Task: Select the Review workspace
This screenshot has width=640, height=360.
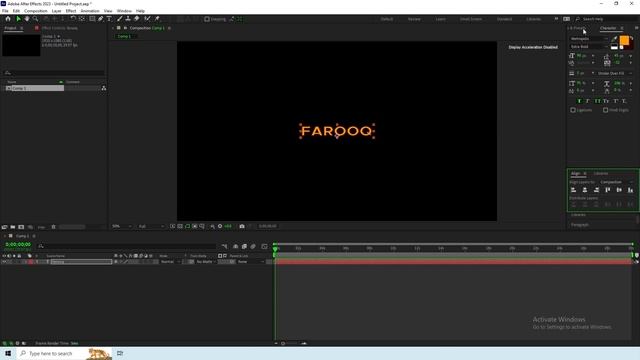Action: (x=414, y=19)
